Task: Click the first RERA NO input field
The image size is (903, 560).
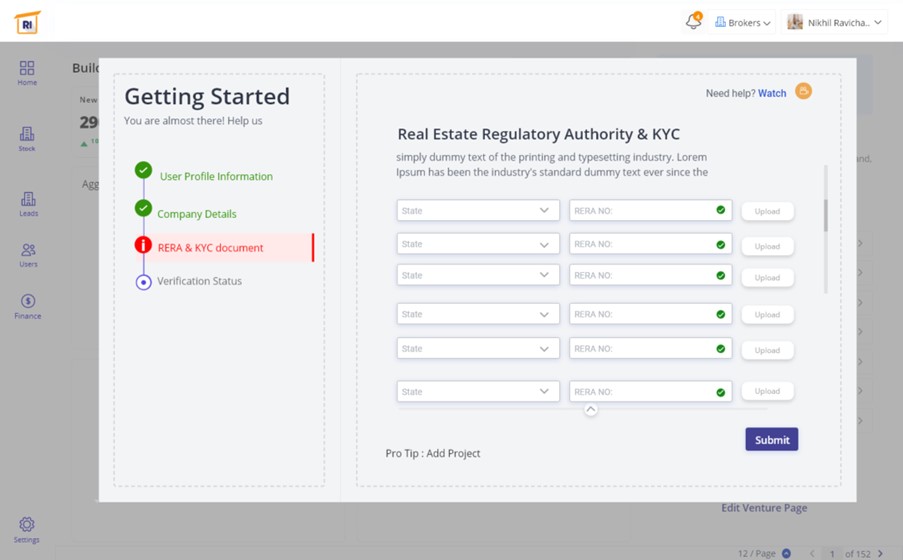Action: (x=640, y=211)
